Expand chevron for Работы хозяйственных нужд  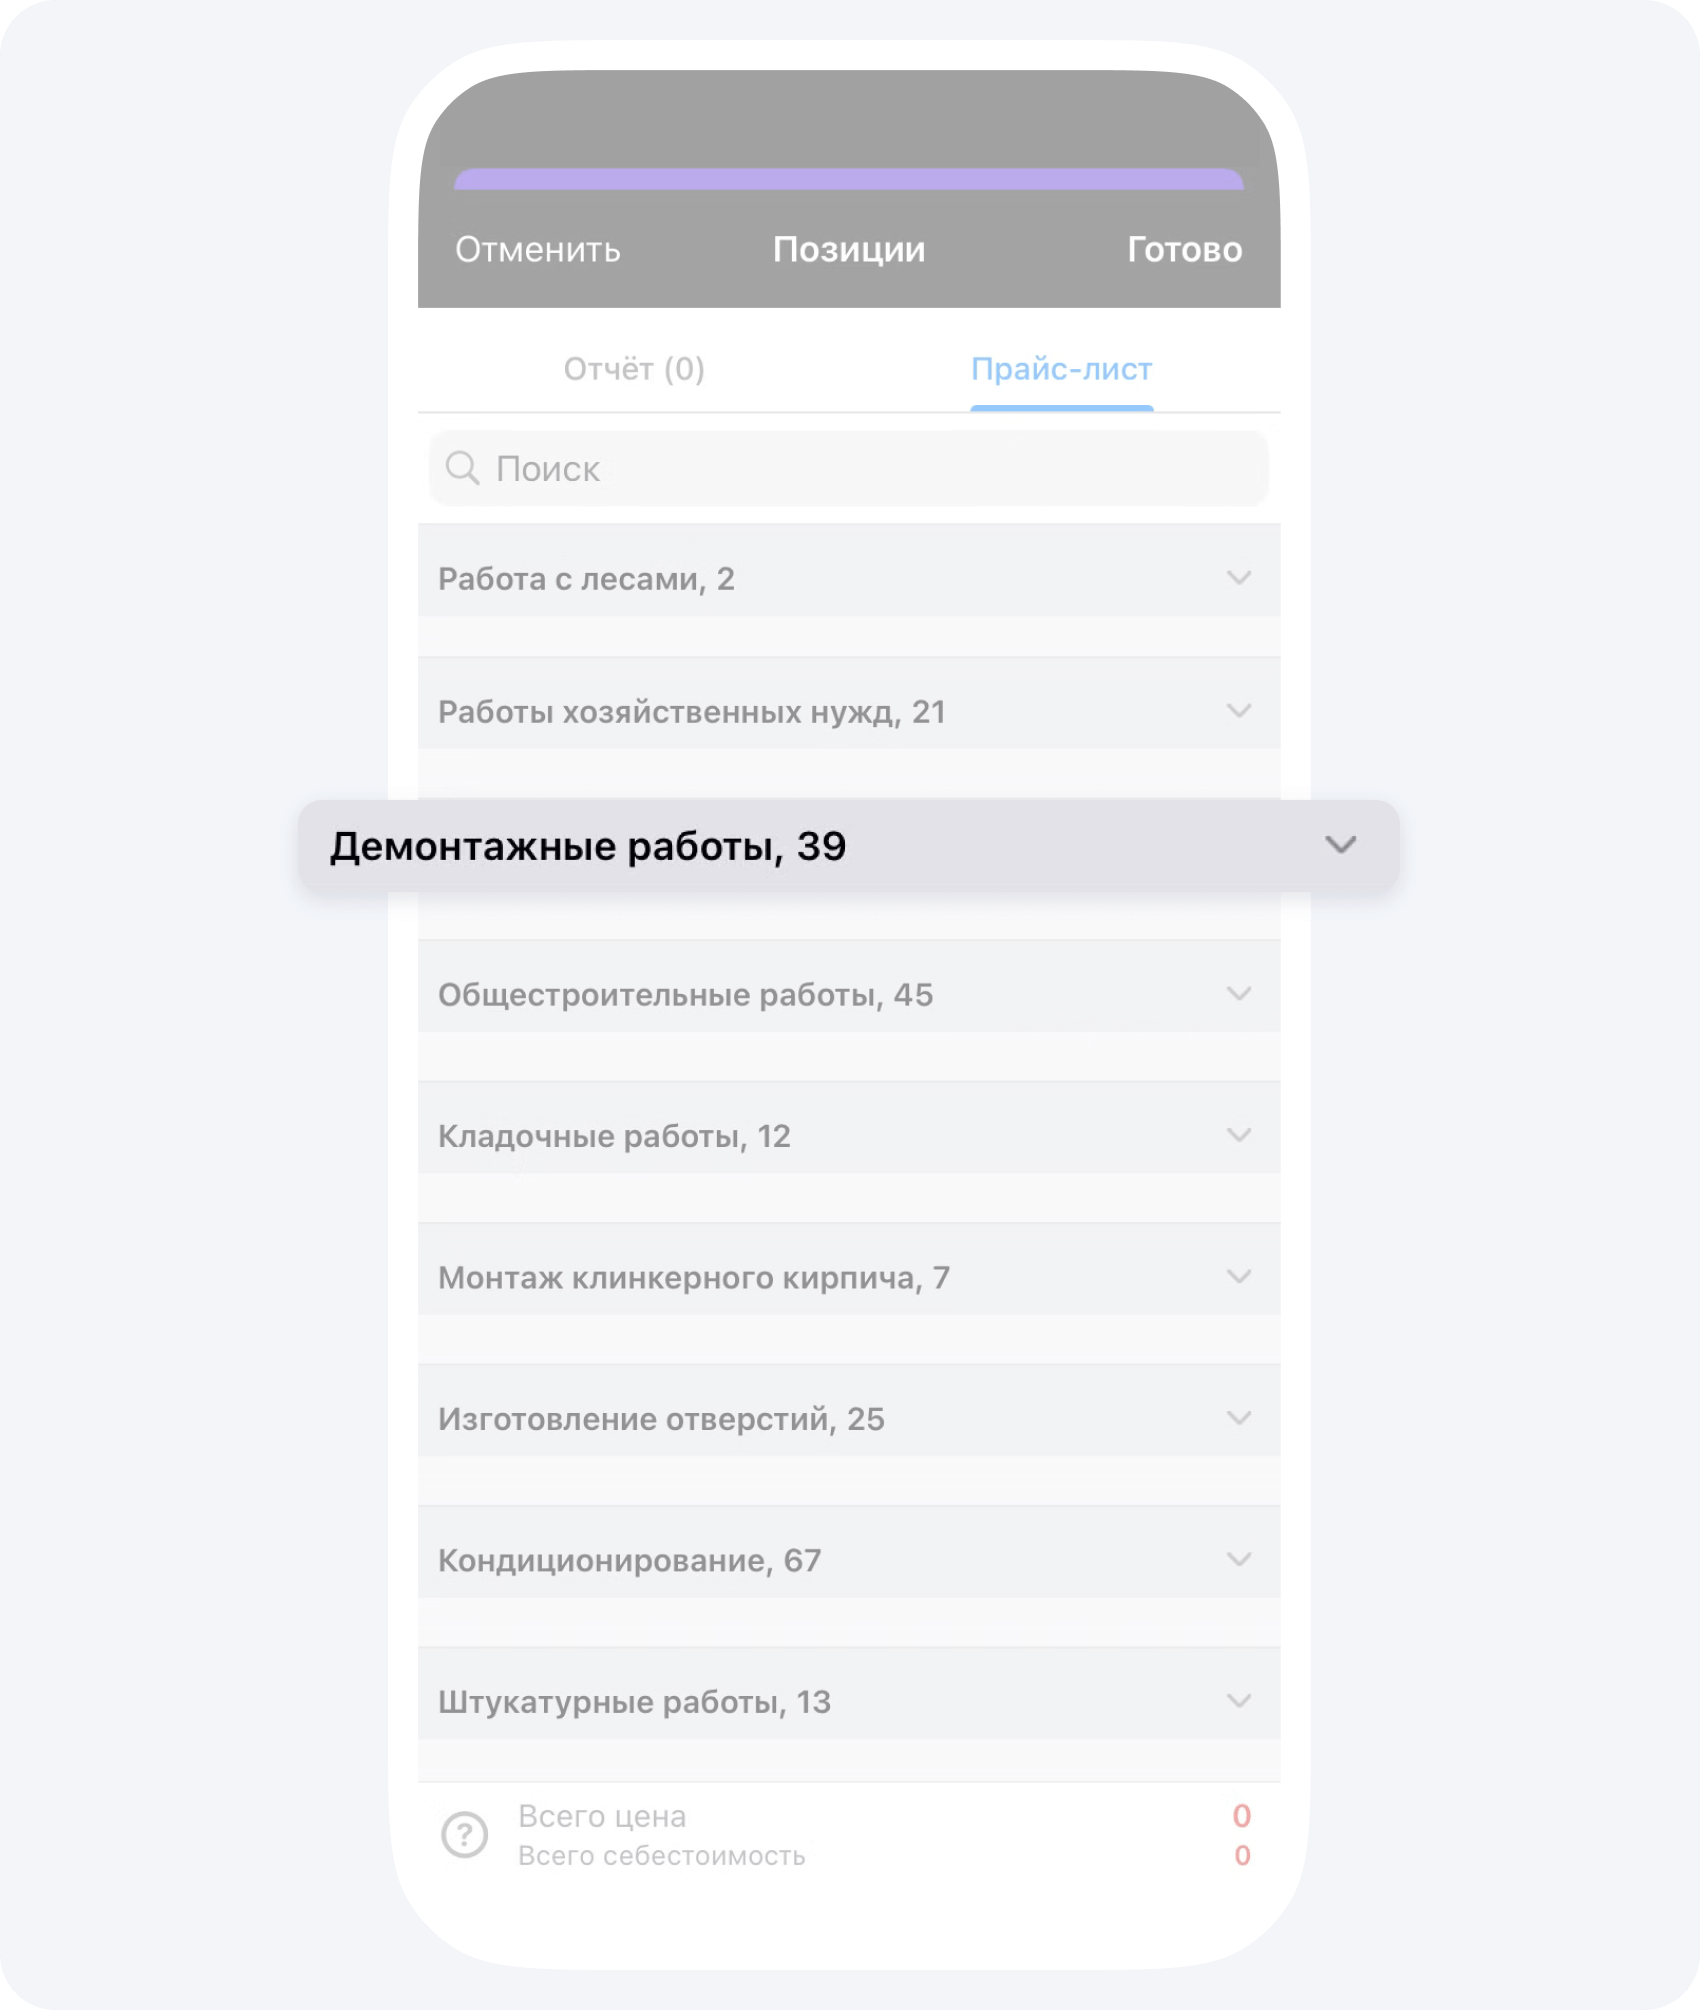(x=1239, y=711)
